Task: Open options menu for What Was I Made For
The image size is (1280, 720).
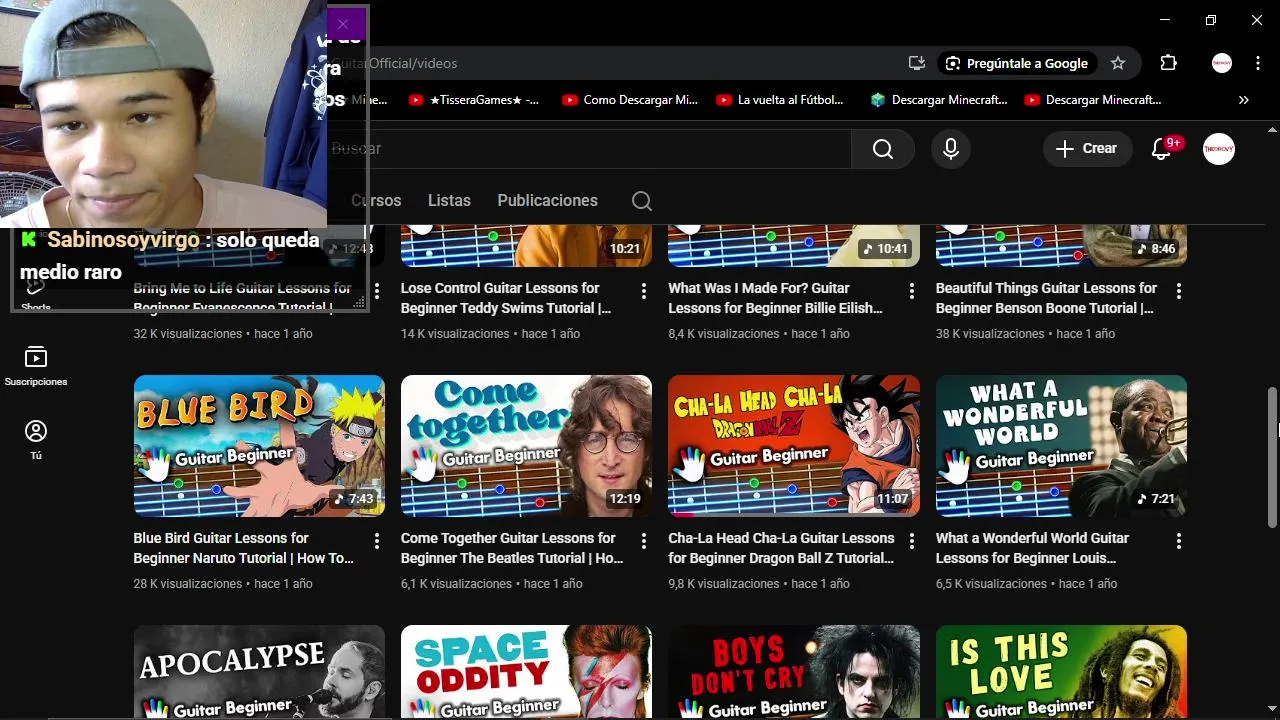Action: click(911, 291)
